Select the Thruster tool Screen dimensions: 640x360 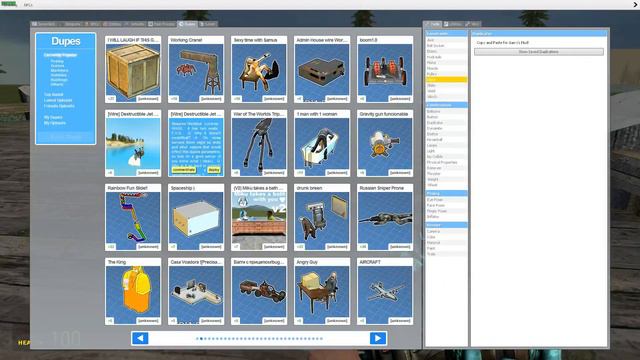446,174
